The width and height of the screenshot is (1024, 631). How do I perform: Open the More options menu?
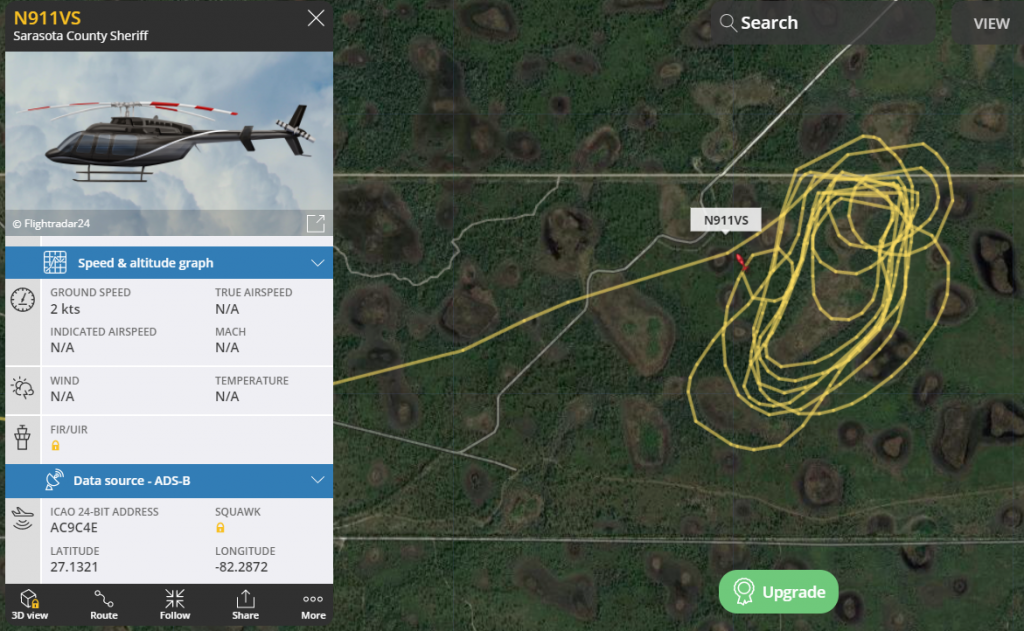click(313, 604)
